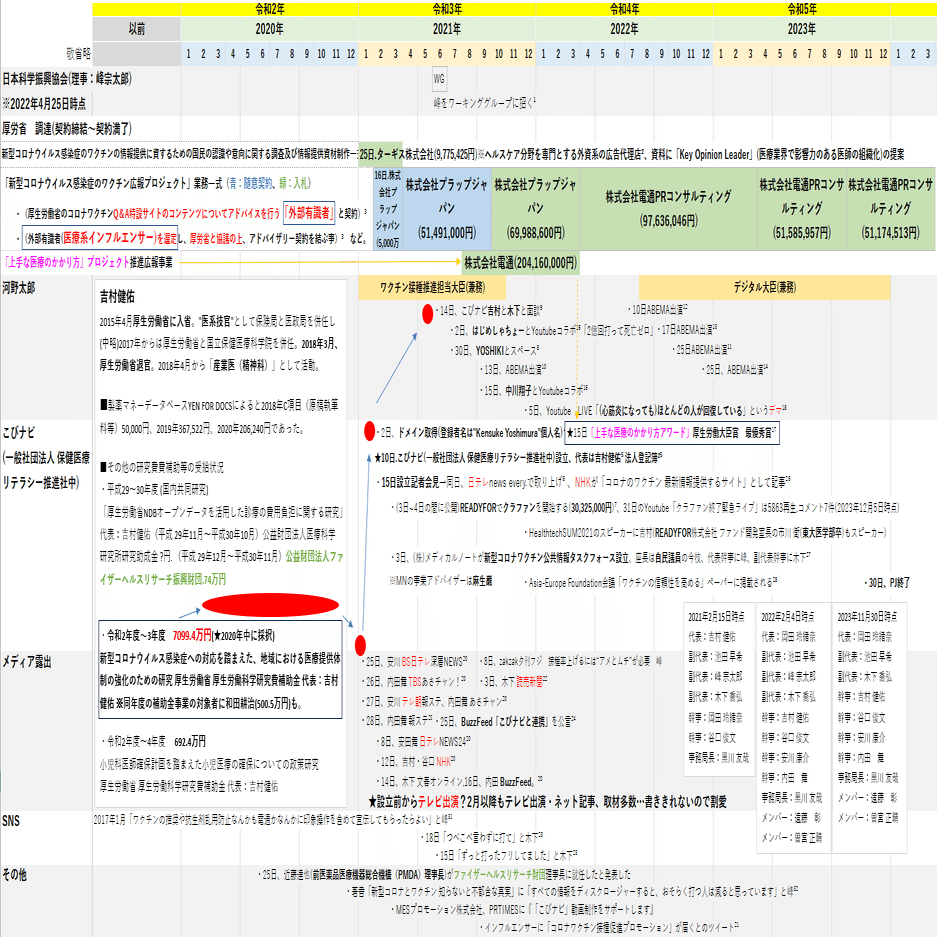Screen dimensions: 937x937
Task: Click the large red oval shape
Action: pyautogui.click(x=270, y=605)
